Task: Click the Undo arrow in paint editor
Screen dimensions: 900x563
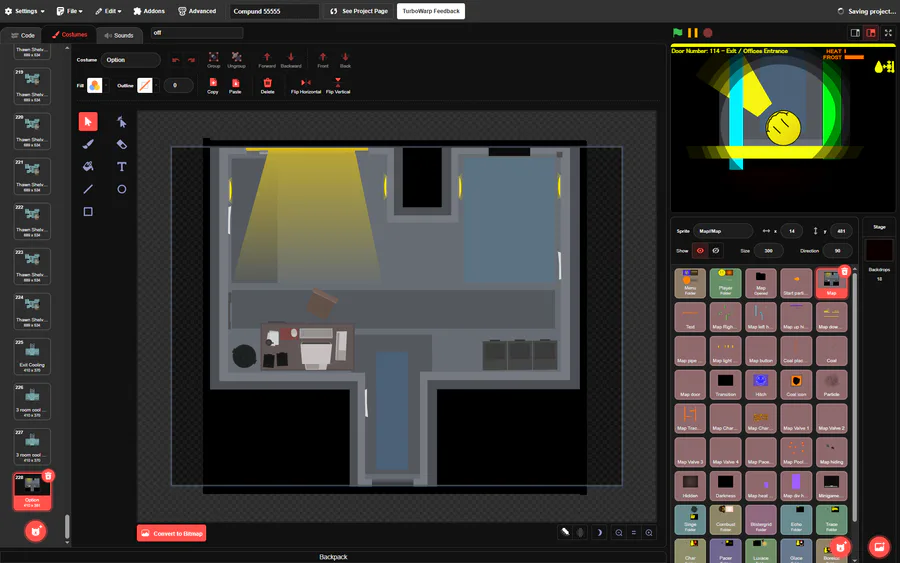Action: [176, 60]
